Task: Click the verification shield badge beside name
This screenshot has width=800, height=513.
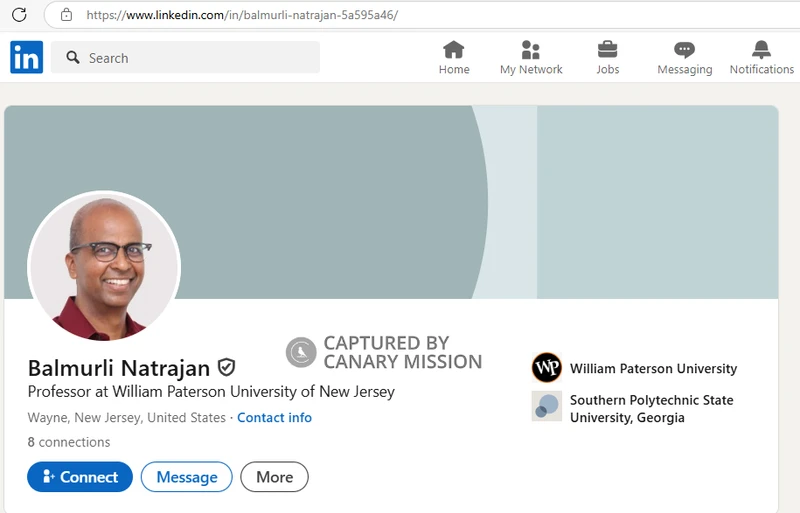Action: pos(226,368)
